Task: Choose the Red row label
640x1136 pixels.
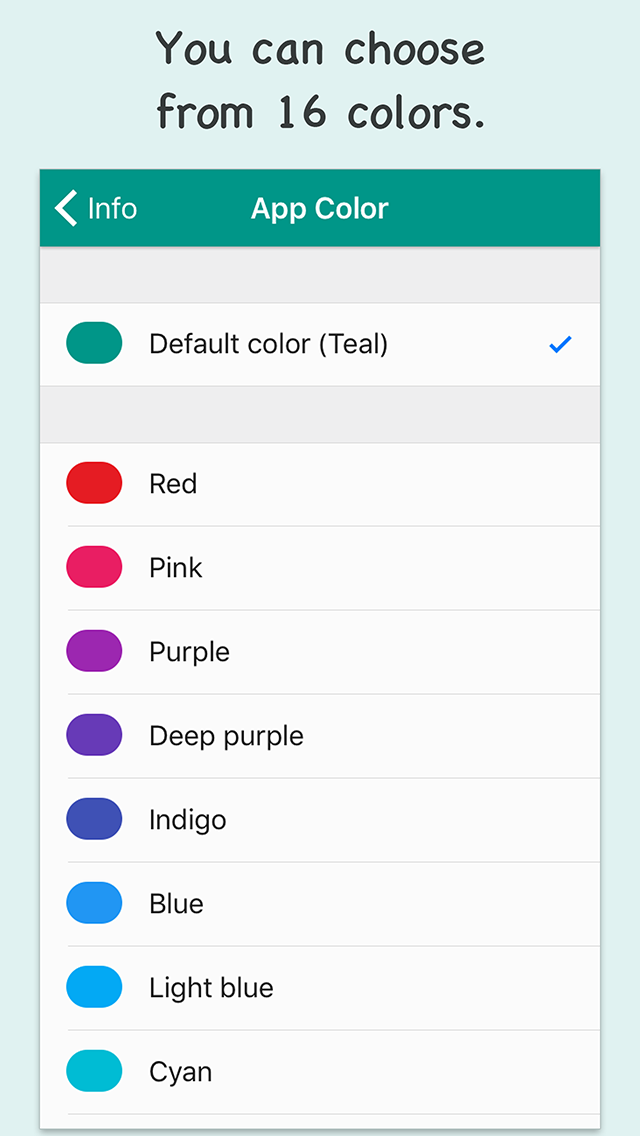Action: point(173,483)
